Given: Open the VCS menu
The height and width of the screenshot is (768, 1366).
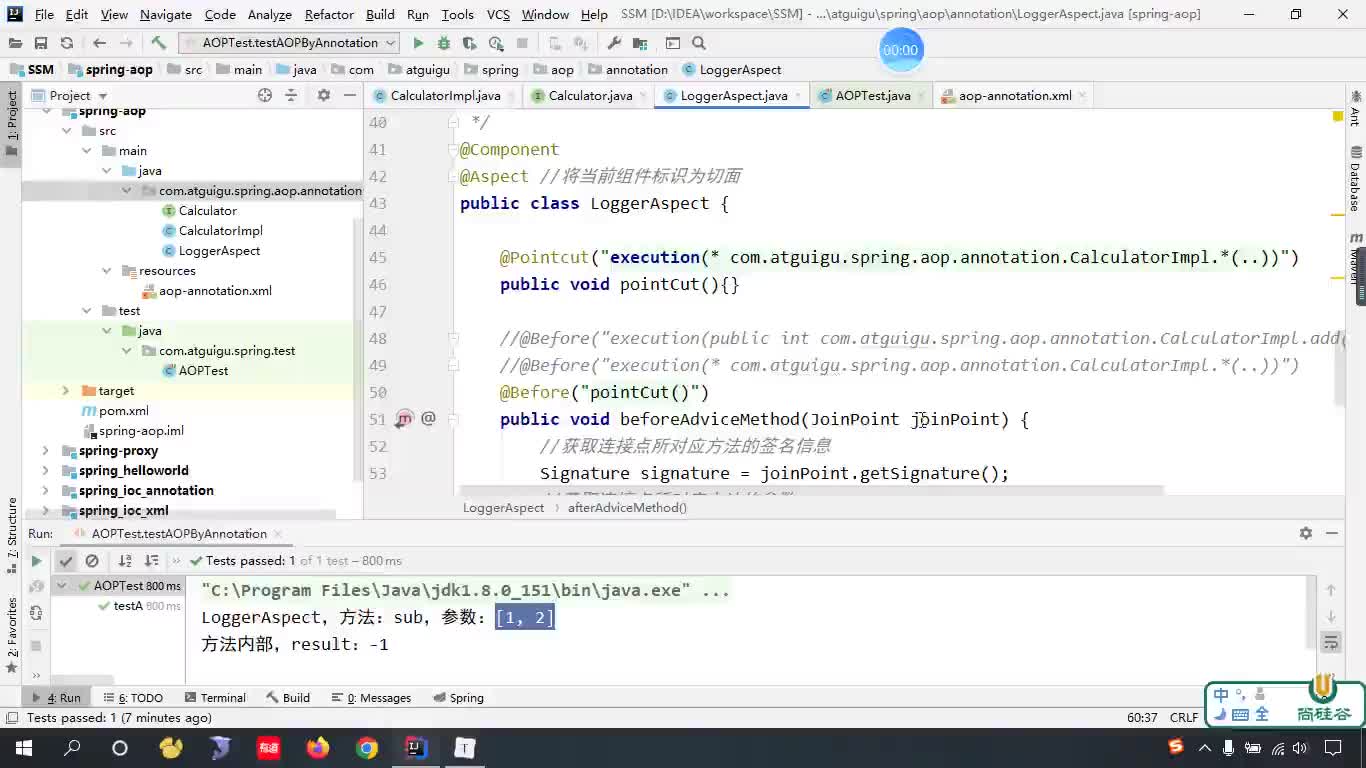Looking at the screenshot, I should [498, 14].
